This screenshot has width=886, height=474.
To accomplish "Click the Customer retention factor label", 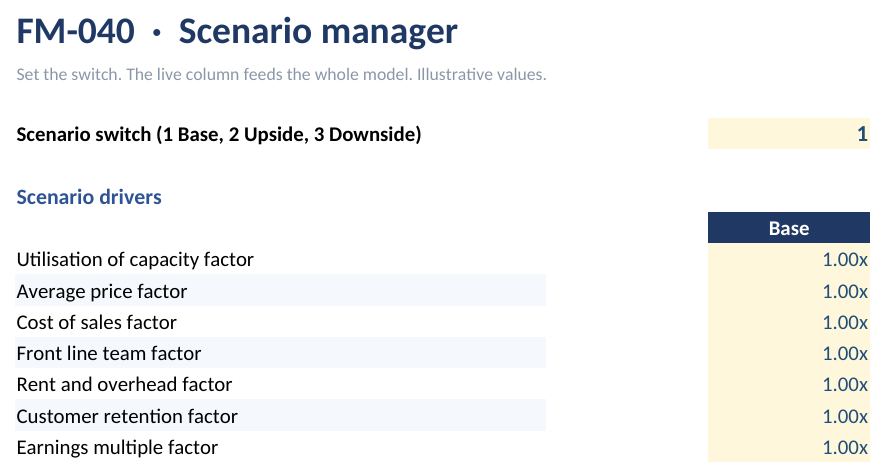I will 127,416.
